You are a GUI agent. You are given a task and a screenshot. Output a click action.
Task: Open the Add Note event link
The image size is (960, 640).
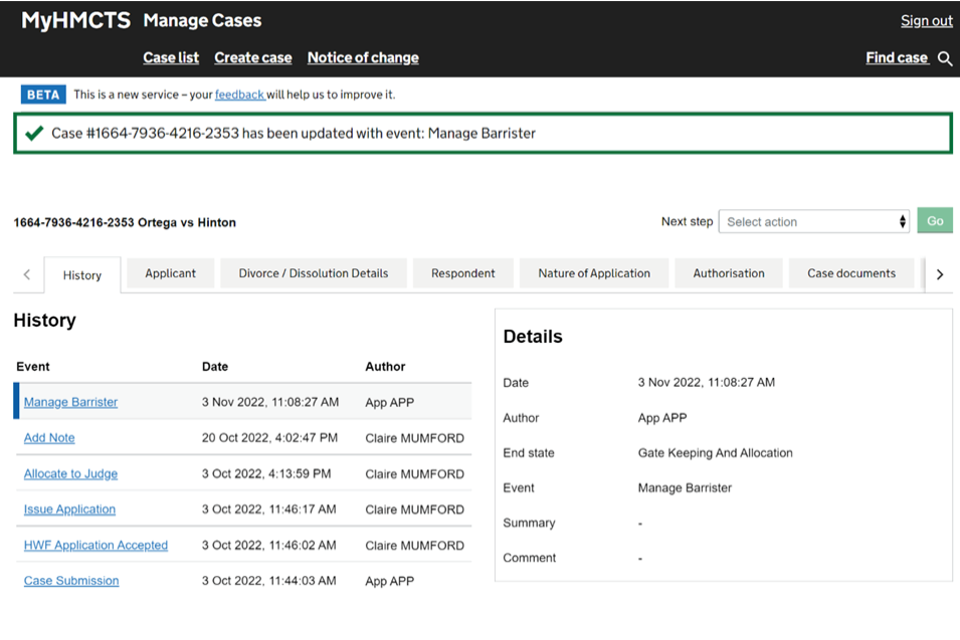[49, 438]
